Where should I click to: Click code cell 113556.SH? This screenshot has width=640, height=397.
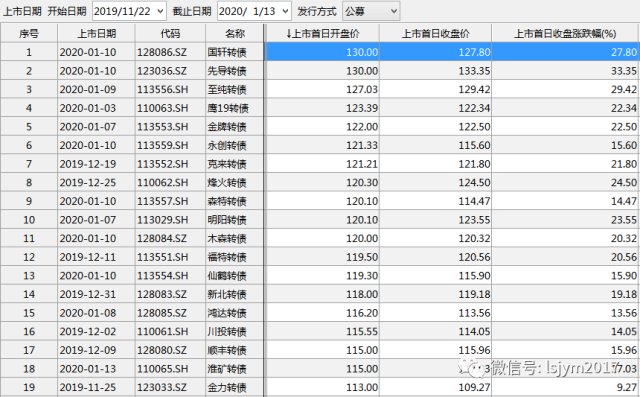[x=170, y=89]
